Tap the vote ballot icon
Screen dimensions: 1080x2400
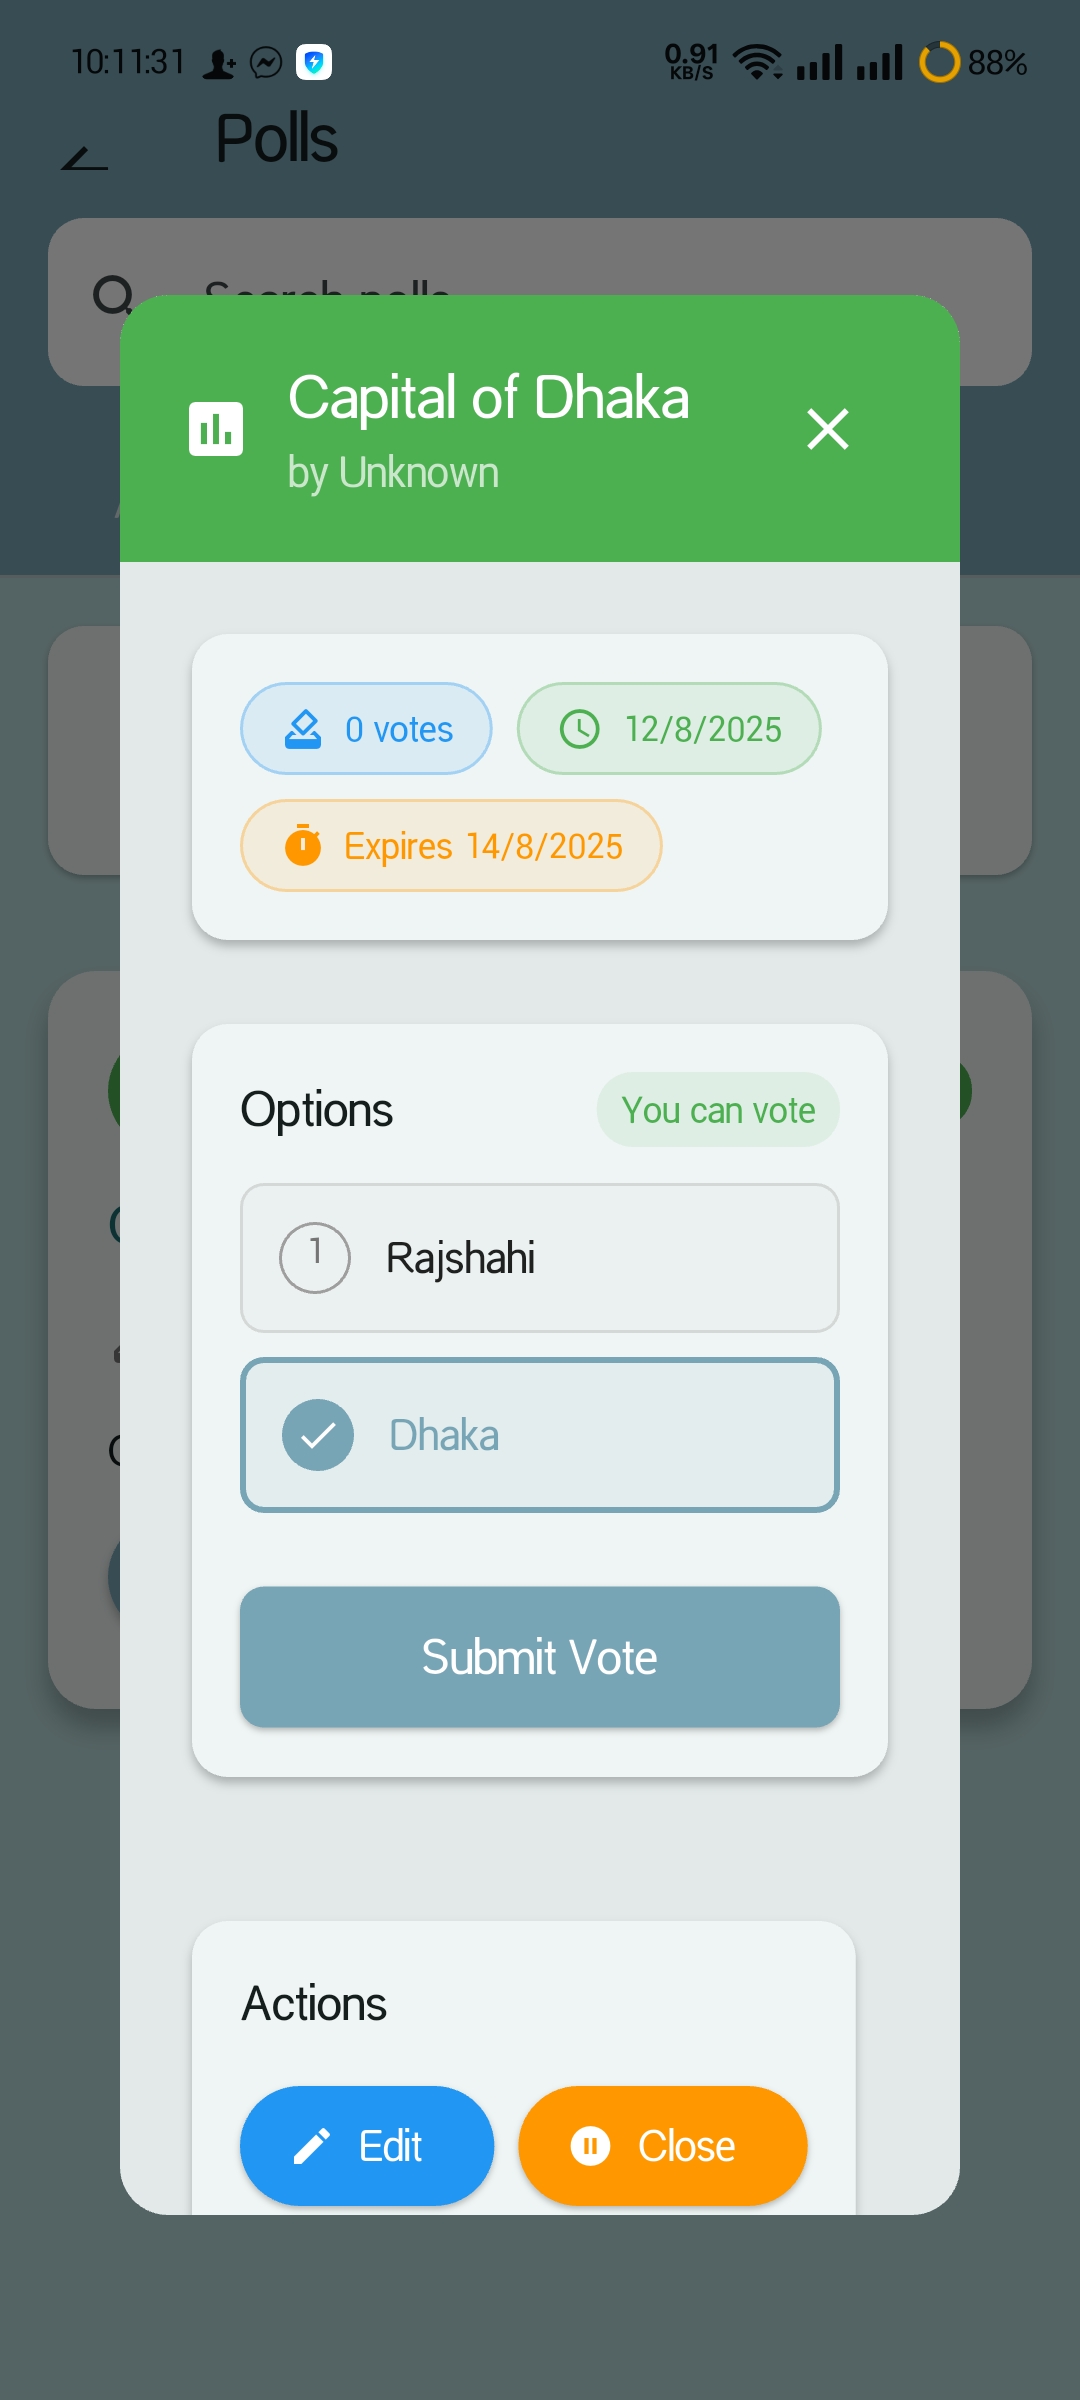click(303, 729)
